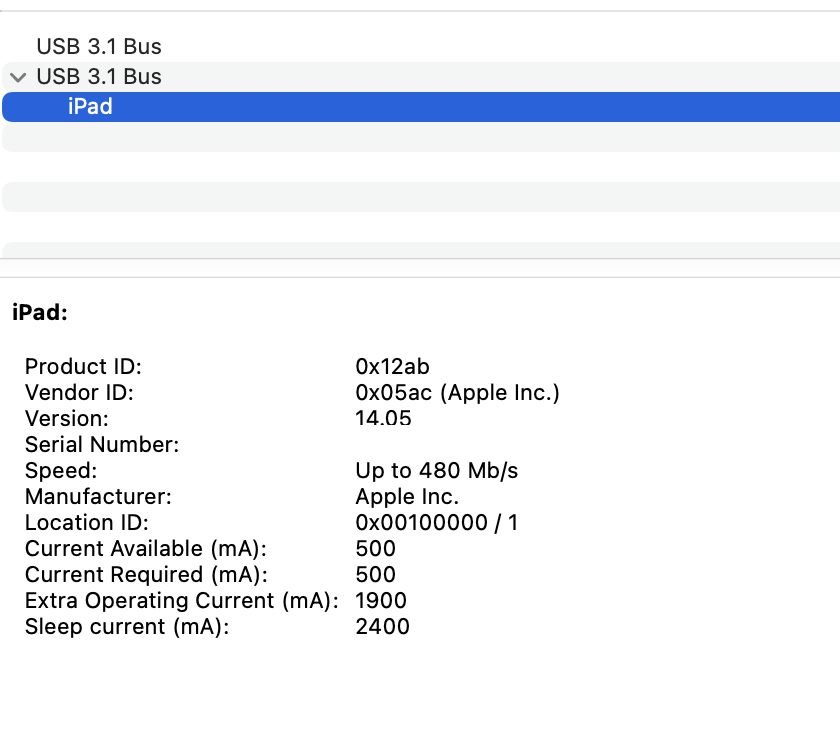Click the bold iPad heading in details
Screen dimensions: 840x742
pyautogui.click(x=40, y=313)
